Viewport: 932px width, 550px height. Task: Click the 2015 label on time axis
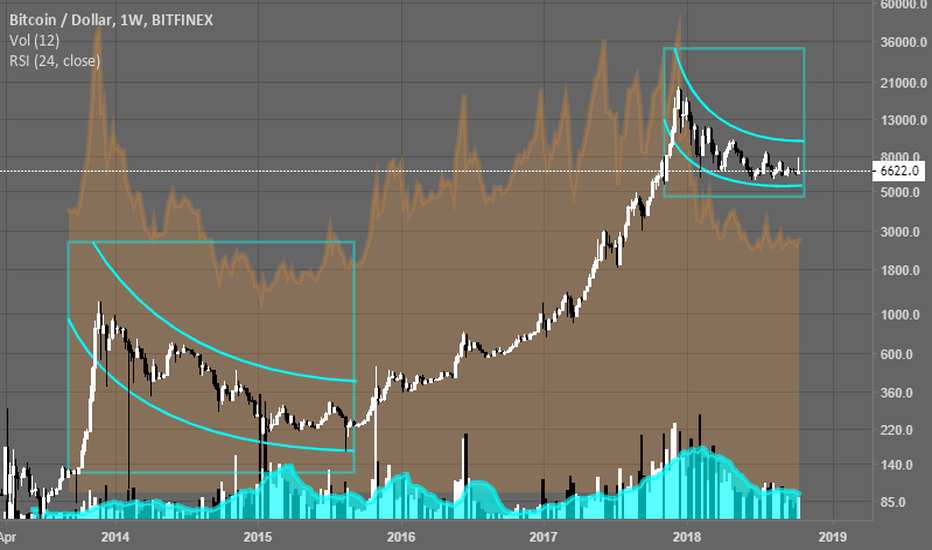point(257,538)
